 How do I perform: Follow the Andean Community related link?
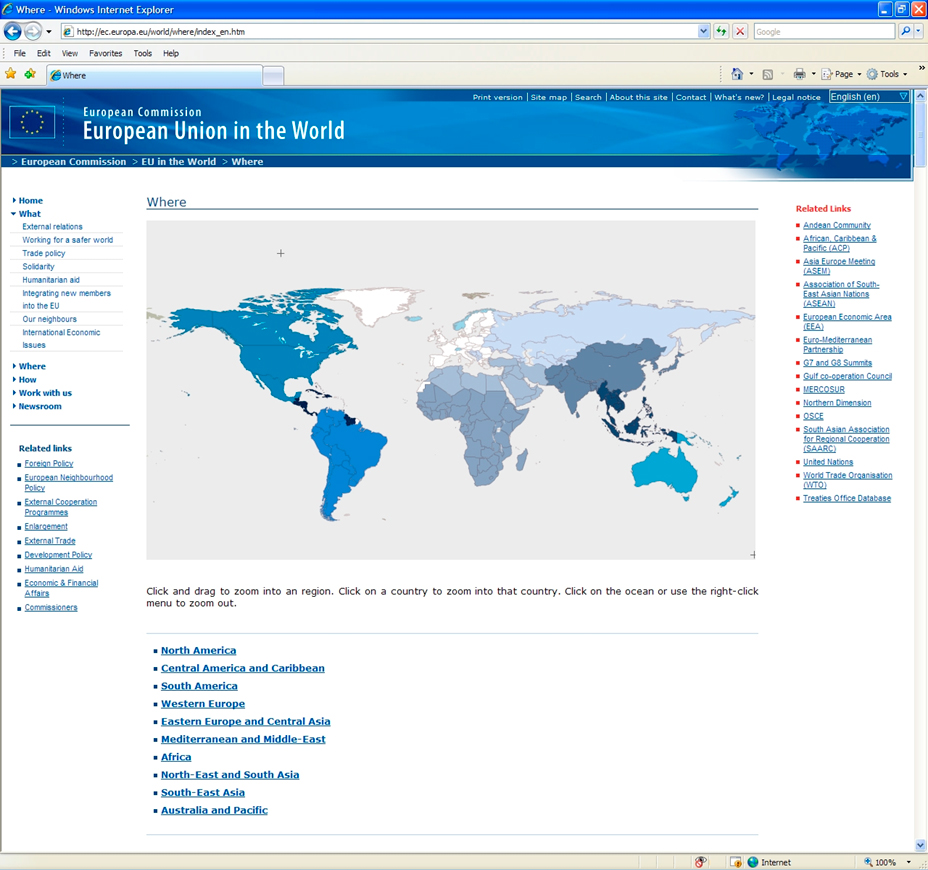(836, 226)
